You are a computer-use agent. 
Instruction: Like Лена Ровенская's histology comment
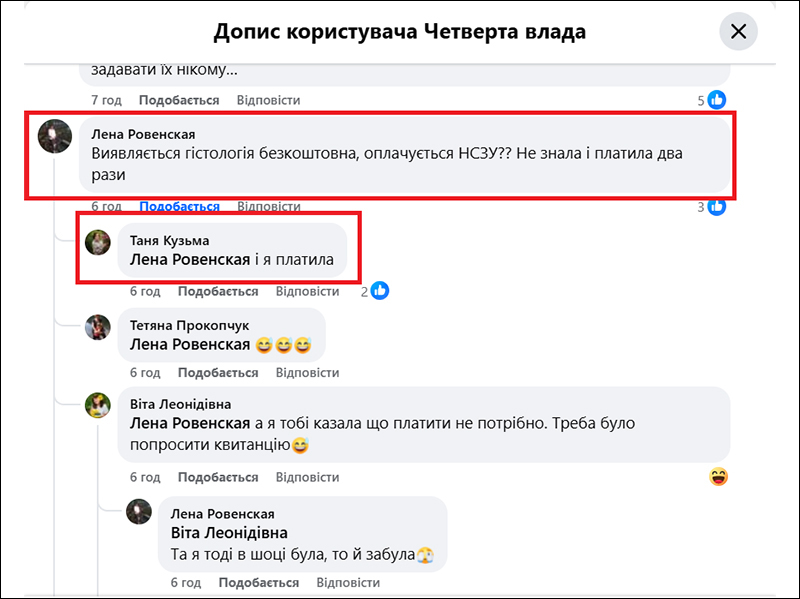(179, 207)
